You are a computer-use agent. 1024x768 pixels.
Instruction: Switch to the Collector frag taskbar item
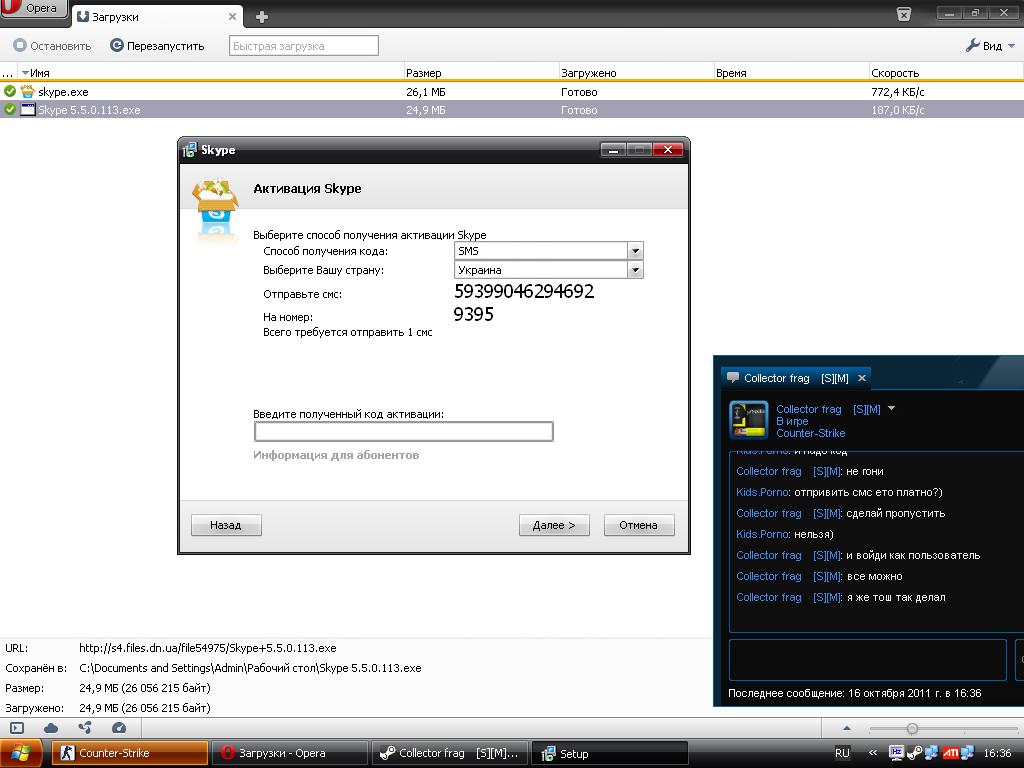[451, 753]
